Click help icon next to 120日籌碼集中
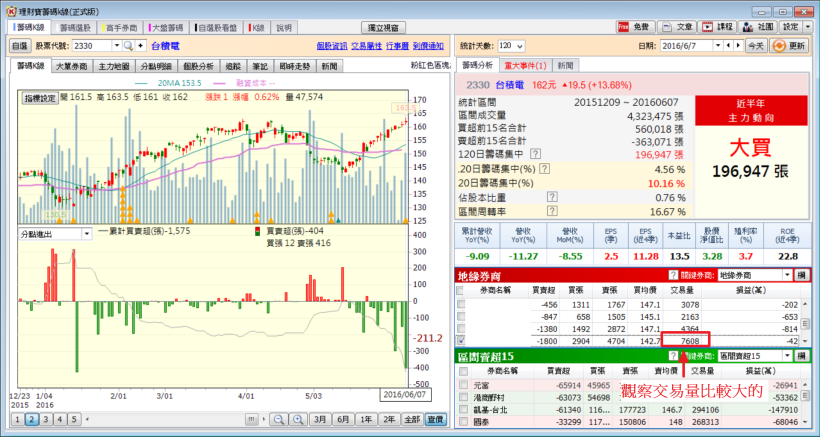 click(x=535, y=154)
